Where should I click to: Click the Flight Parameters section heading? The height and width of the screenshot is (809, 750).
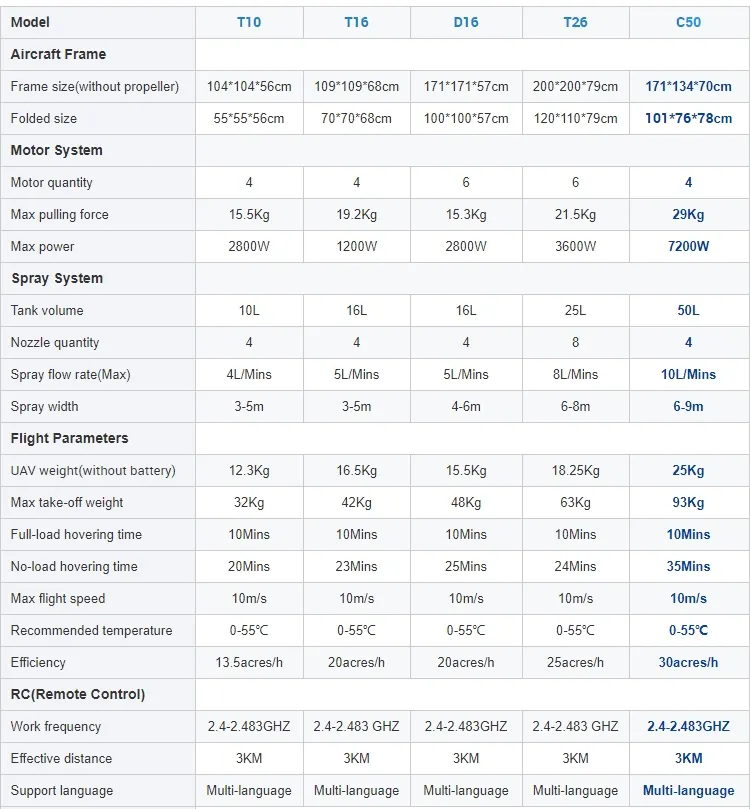click(x=69, y=438)
